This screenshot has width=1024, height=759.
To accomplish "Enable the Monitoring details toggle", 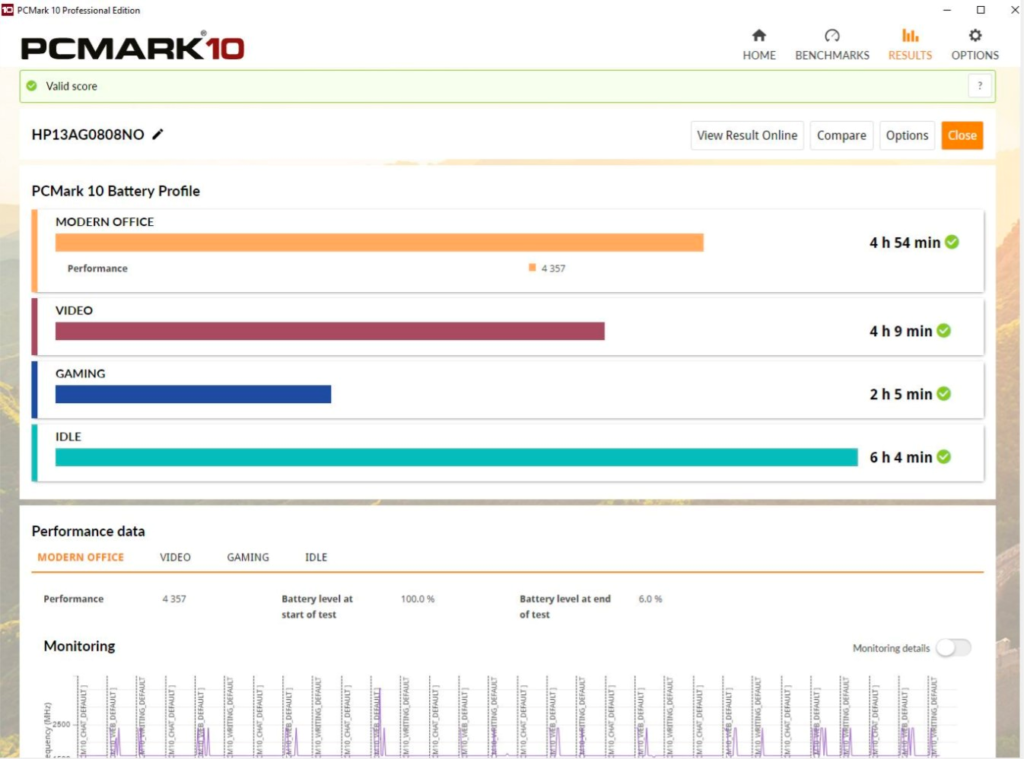I will (x=952, y=647).
